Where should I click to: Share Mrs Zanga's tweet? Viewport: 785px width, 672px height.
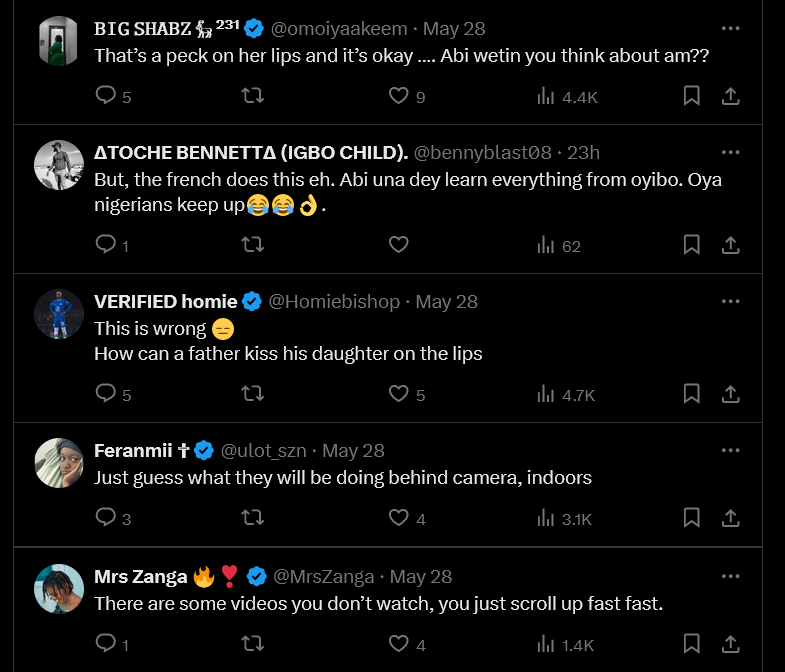point(730,644)
